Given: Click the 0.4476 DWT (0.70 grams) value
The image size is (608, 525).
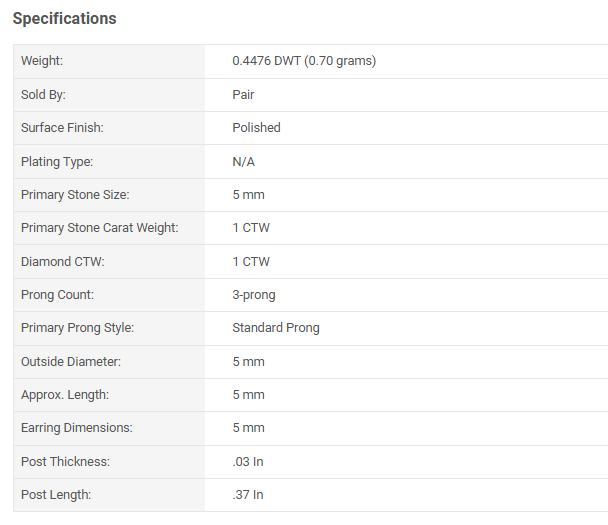Looking at the screenshot, I should [304, 61].
